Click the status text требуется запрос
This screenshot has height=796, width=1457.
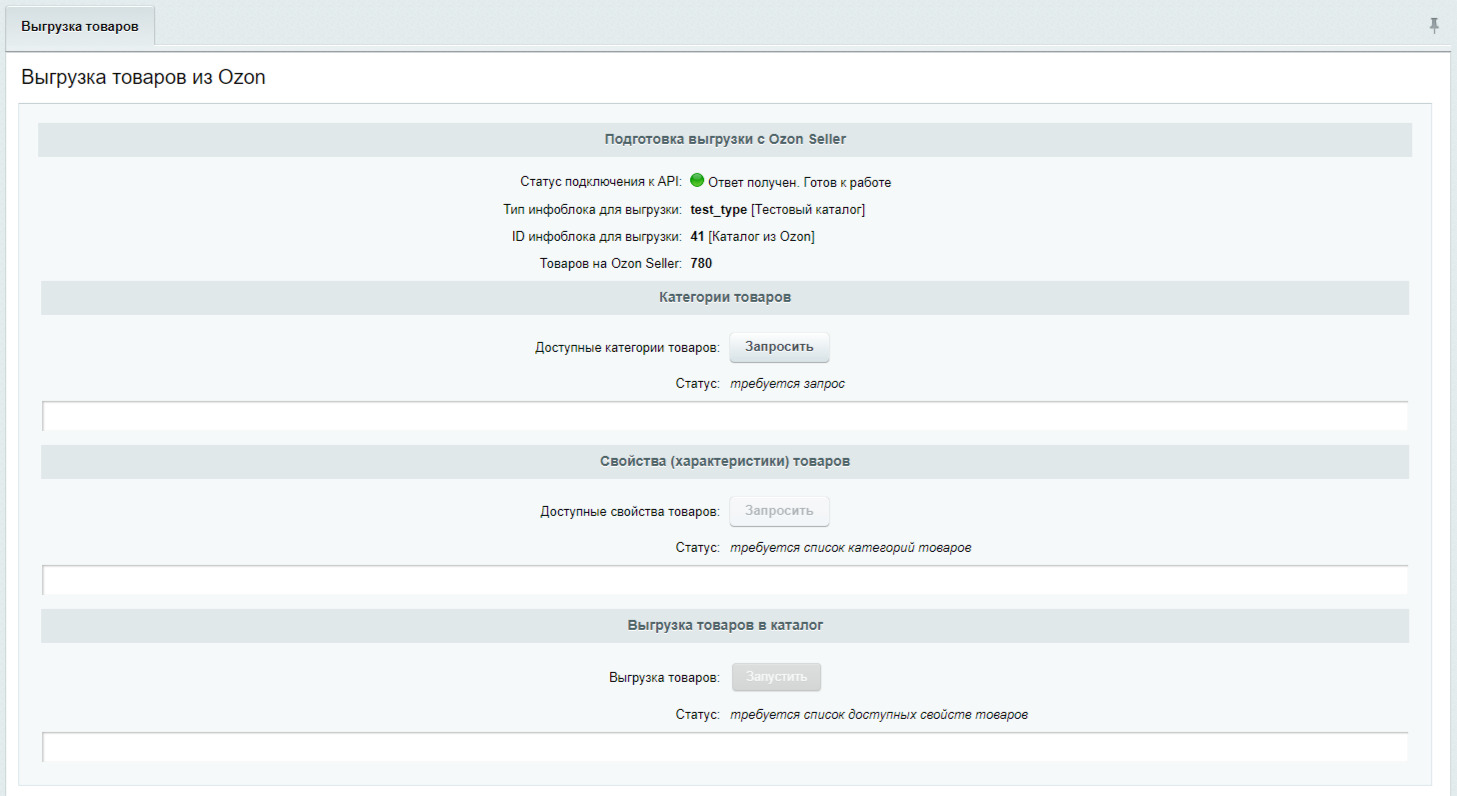pyautogui.click(x=787, y=384)
